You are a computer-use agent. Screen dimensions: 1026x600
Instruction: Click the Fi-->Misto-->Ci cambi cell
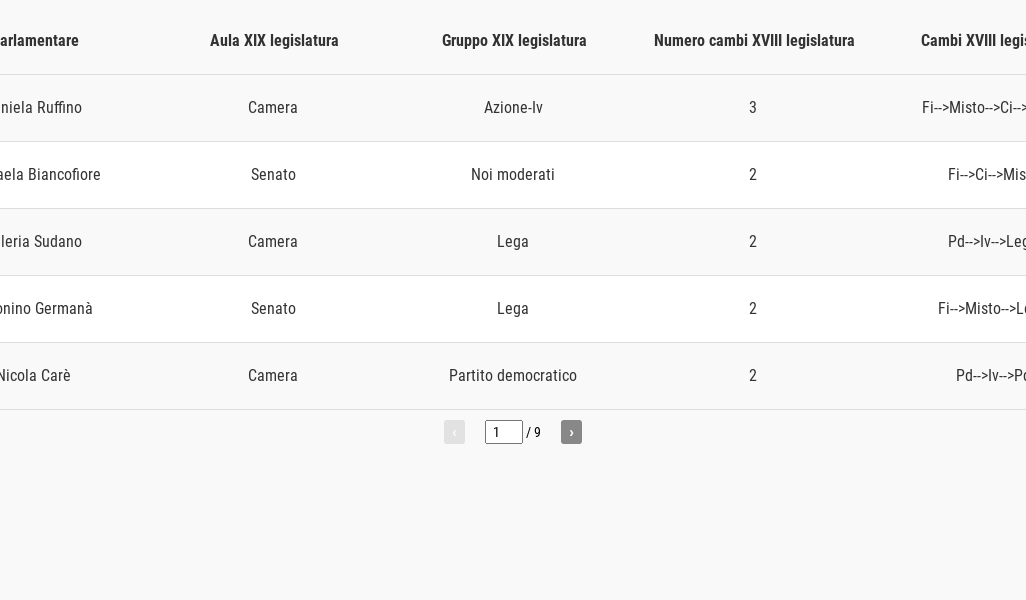[x=974, y=107]
